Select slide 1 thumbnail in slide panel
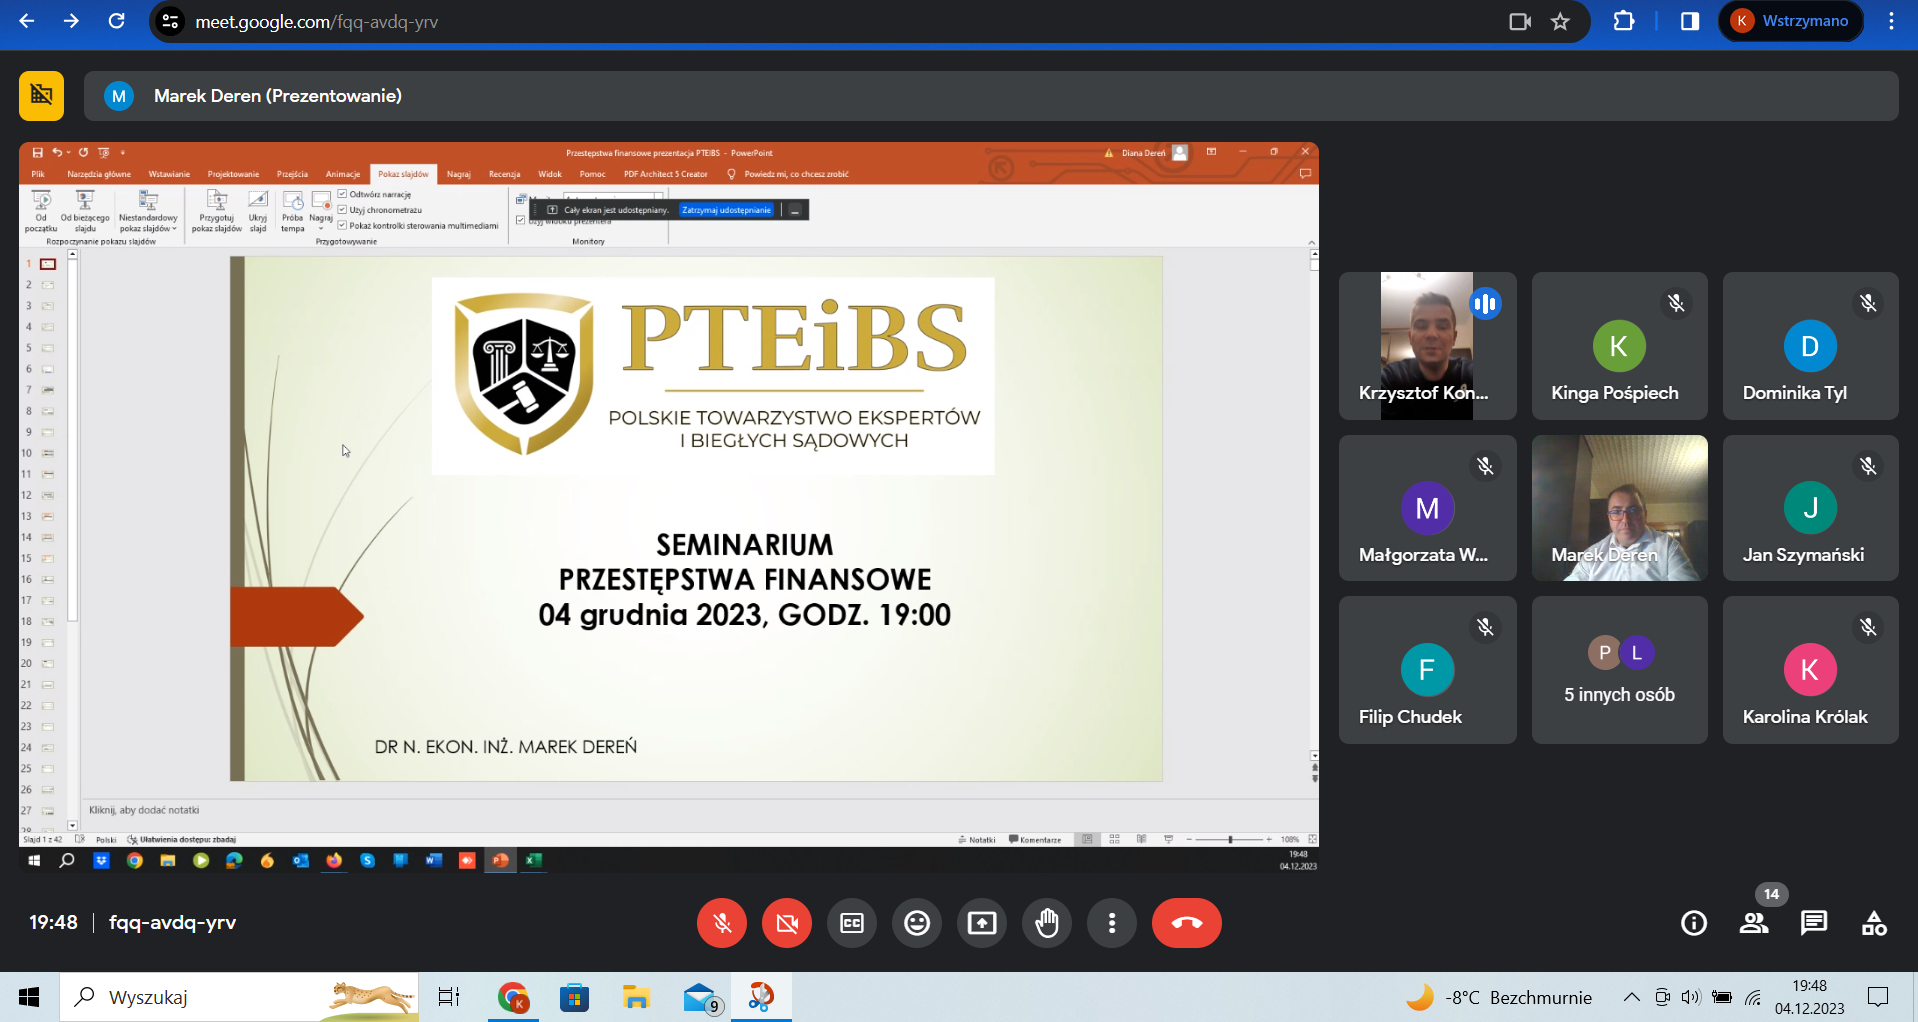Screen dimensions: 1918x1022 (47, 264)
